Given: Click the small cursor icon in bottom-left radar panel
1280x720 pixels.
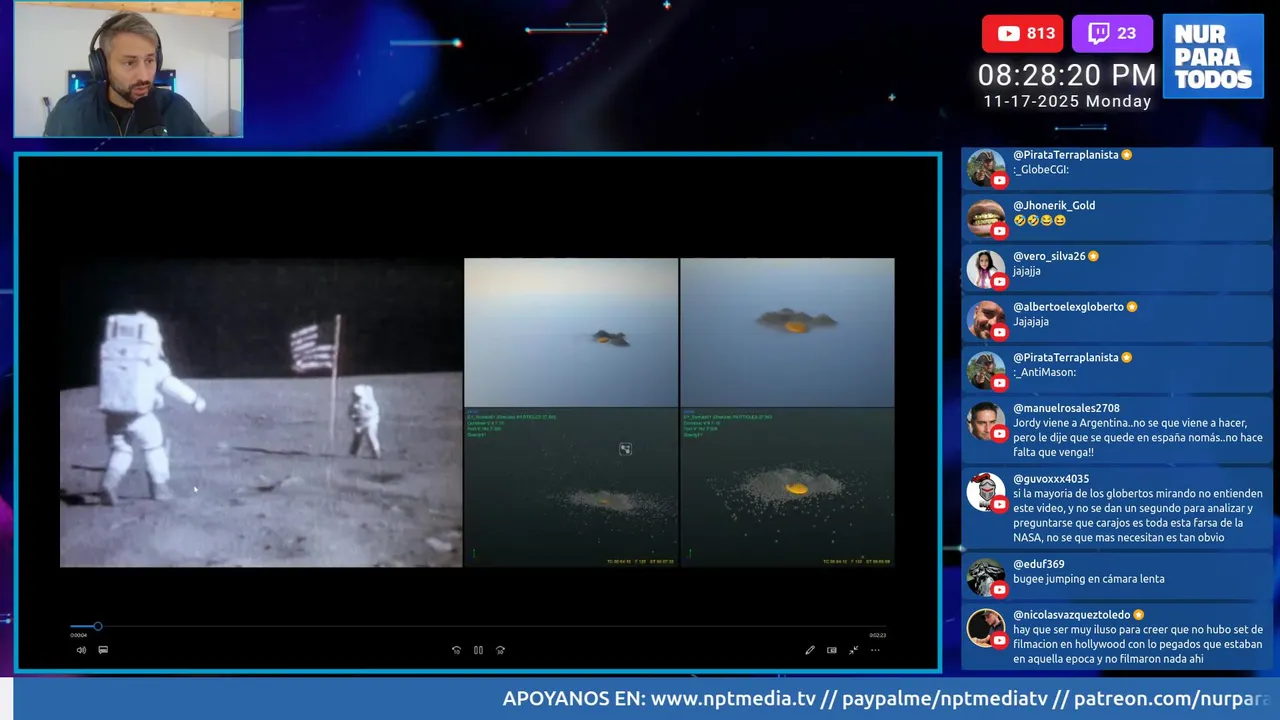Looking at the screenshot, I should (x=625, y=449).
